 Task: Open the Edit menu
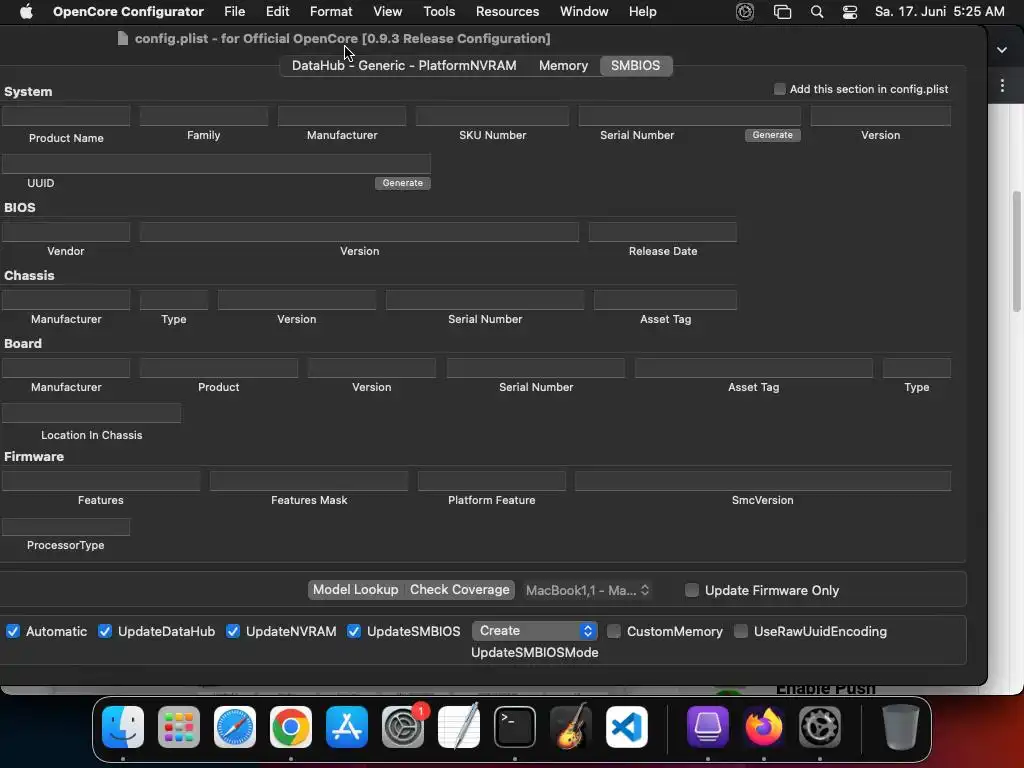tap(277, 12)
